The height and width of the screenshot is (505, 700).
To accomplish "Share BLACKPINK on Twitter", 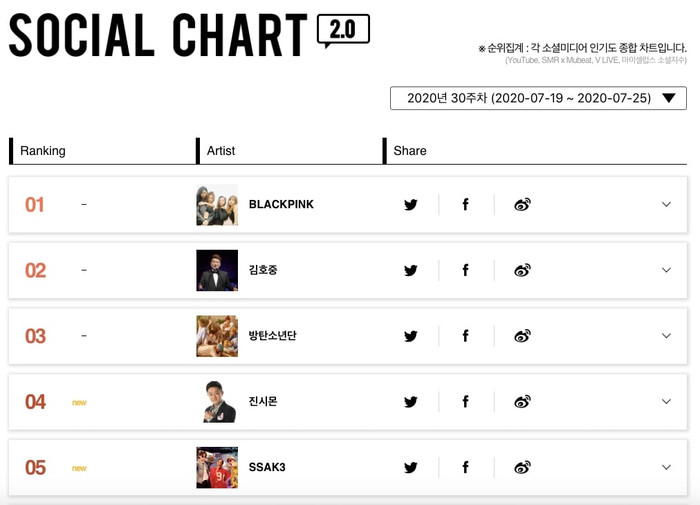I will click(410, 205).
